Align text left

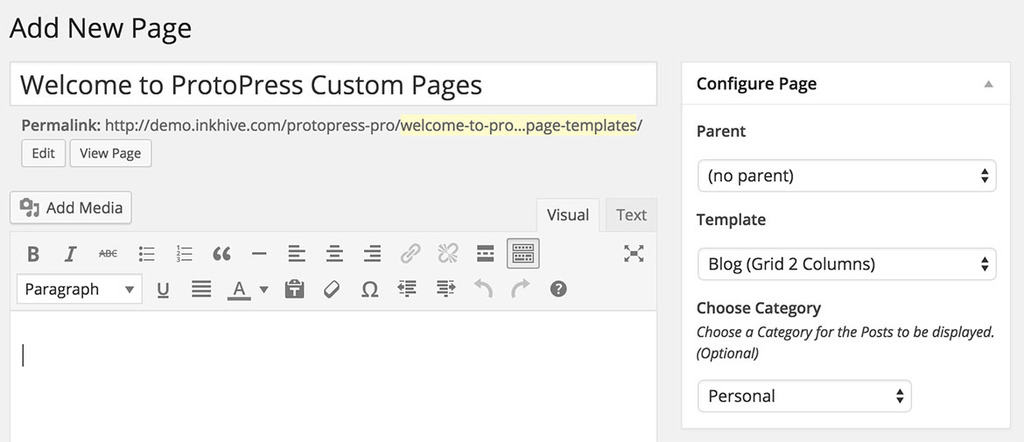click(x=297, y=253)
